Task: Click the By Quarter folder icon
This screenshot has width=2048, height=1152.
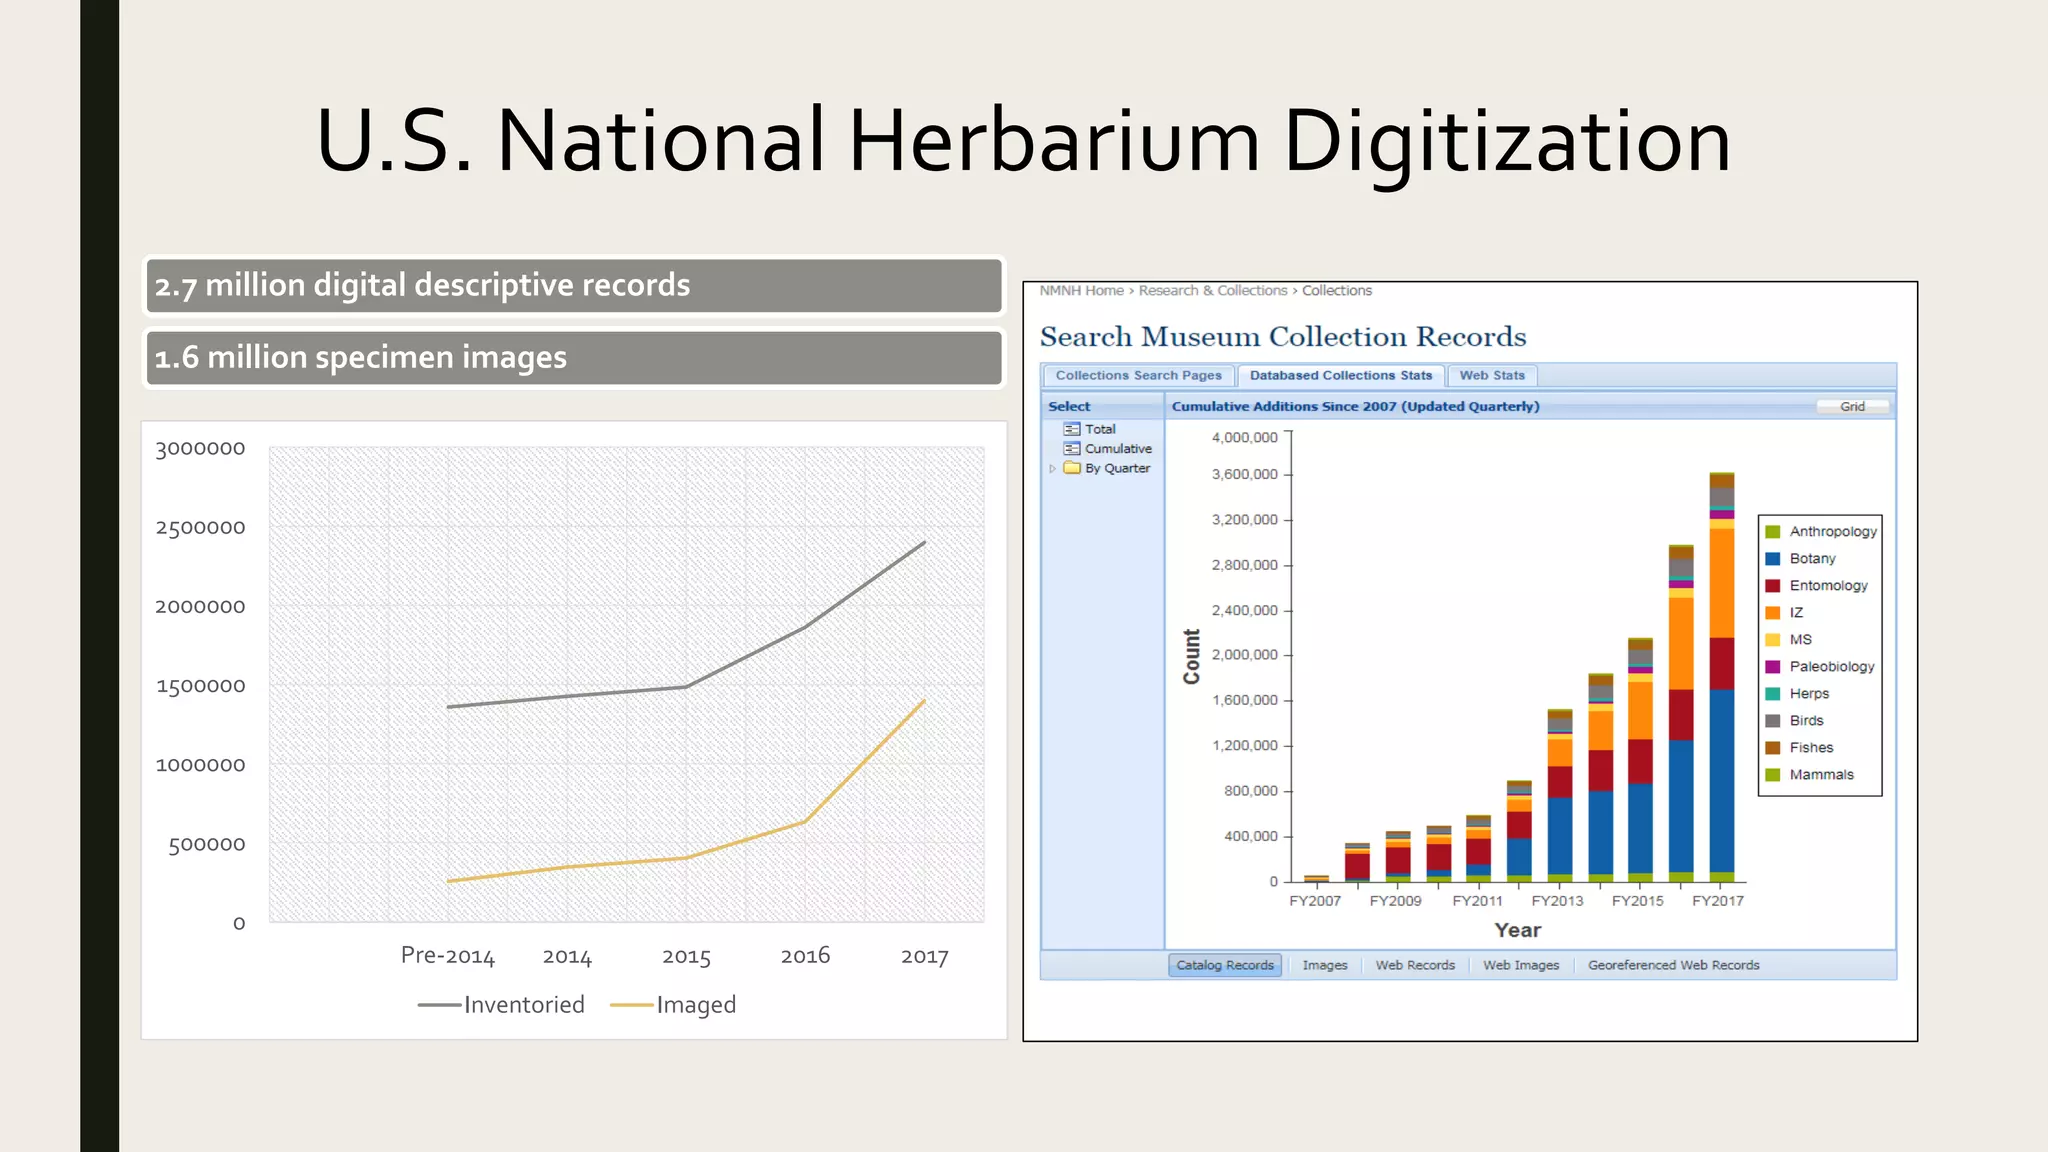Action: point(1072,468)
